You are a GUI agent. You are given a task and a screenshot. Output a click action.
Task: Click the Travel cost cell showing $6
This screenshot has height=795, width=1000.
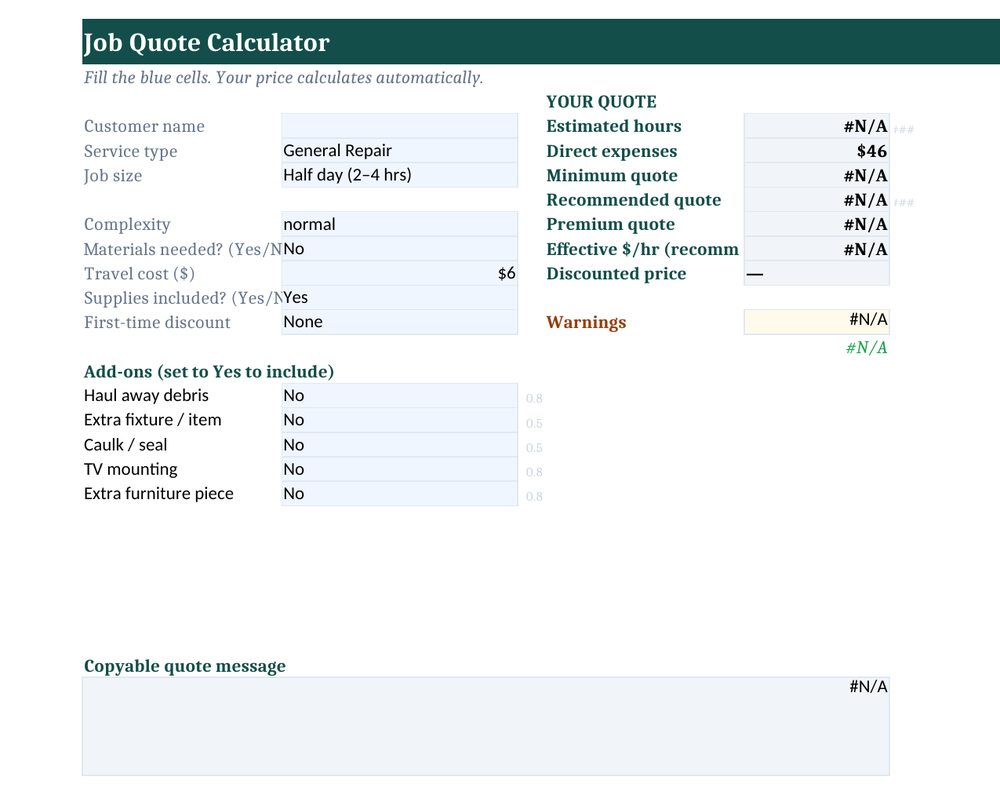click(x=399, y=273)
